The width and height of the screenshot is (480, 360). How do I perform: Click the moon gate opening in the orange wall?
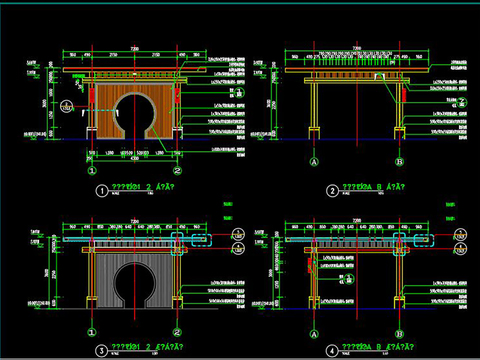135,113
